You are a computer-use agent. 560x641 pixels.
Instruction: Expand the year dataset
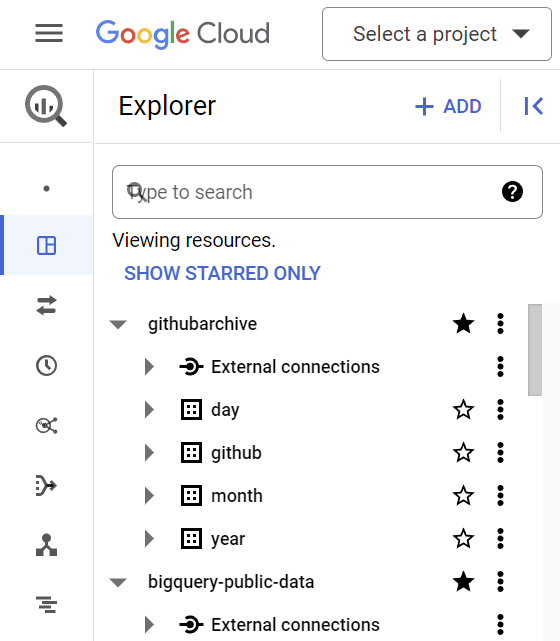tap(149, 539)
